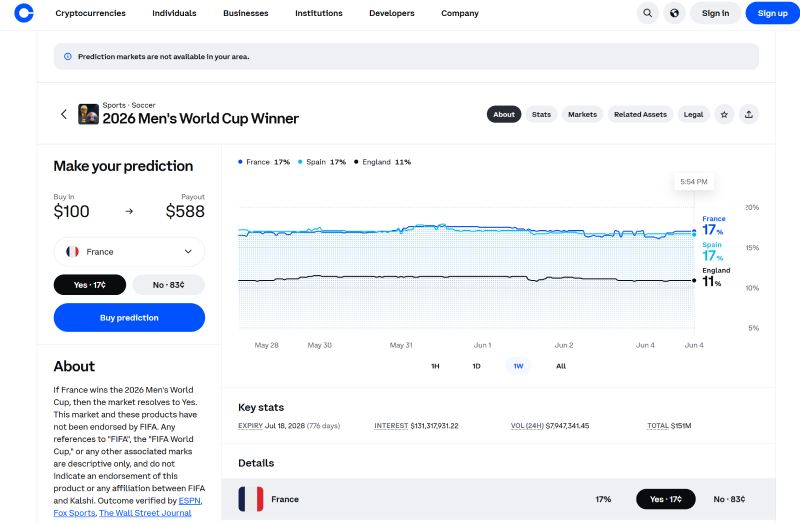Open the Cryptocurrencies nav menu

click(90, 13)
